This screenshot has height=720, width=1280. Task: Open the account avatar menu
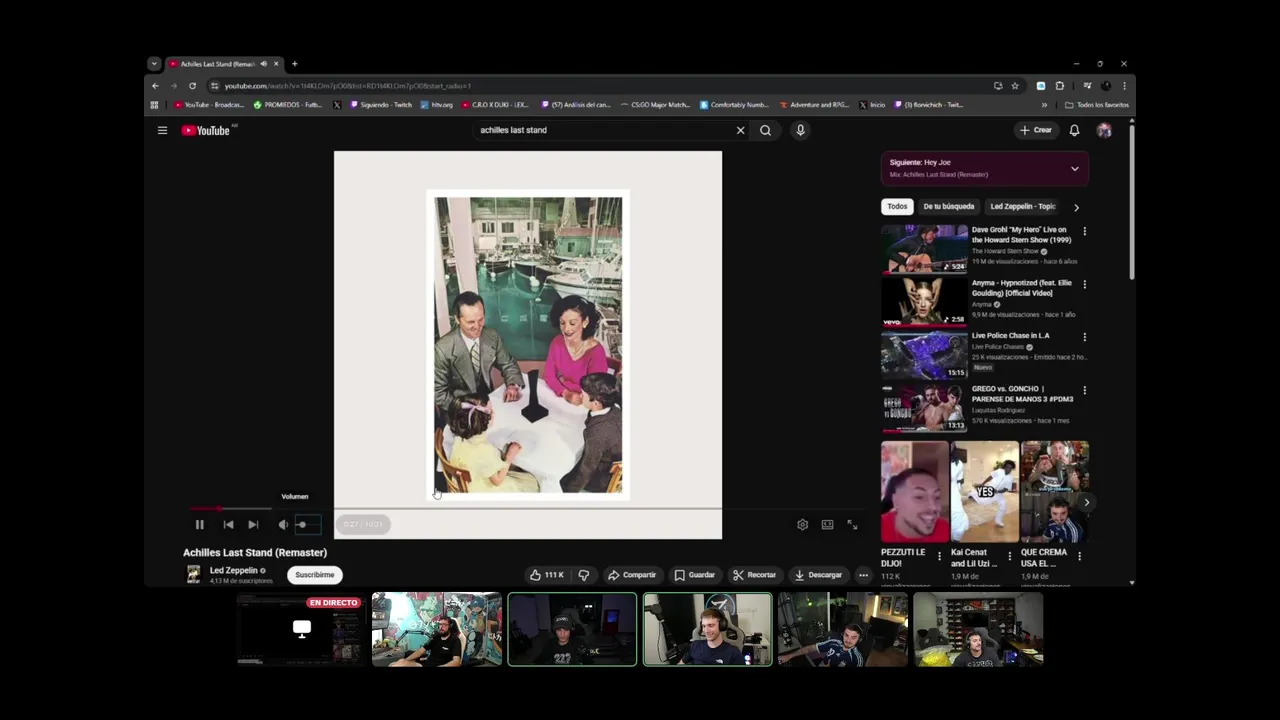click(x=1104, y=130)
